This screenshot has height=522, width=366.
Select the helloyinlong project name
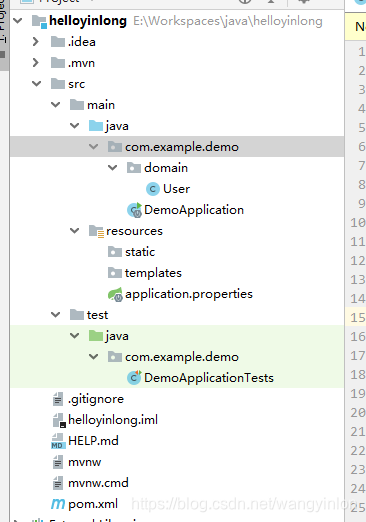[x=88, y=21]
